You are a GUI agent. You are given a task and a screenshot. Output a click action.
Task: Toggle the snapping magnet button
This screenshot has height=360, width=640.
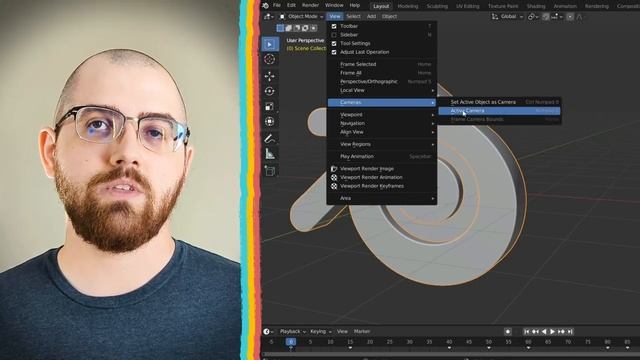coord(546,16)
